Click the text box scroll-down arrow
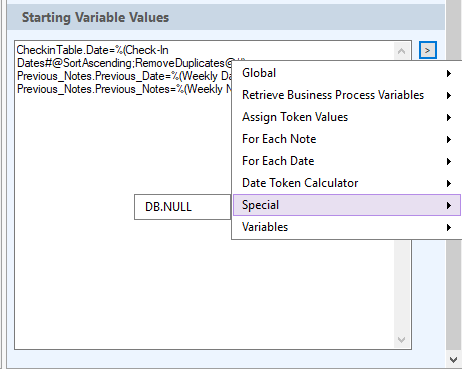 [x=401, y=340]
